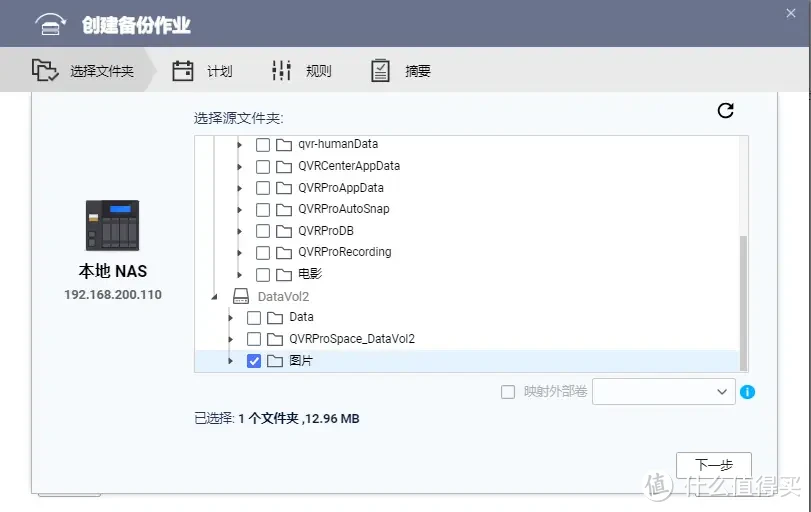811x512 pixels.
Task: Uncheck the 图片 folder checkbox
Action: [x=254, y=360]
